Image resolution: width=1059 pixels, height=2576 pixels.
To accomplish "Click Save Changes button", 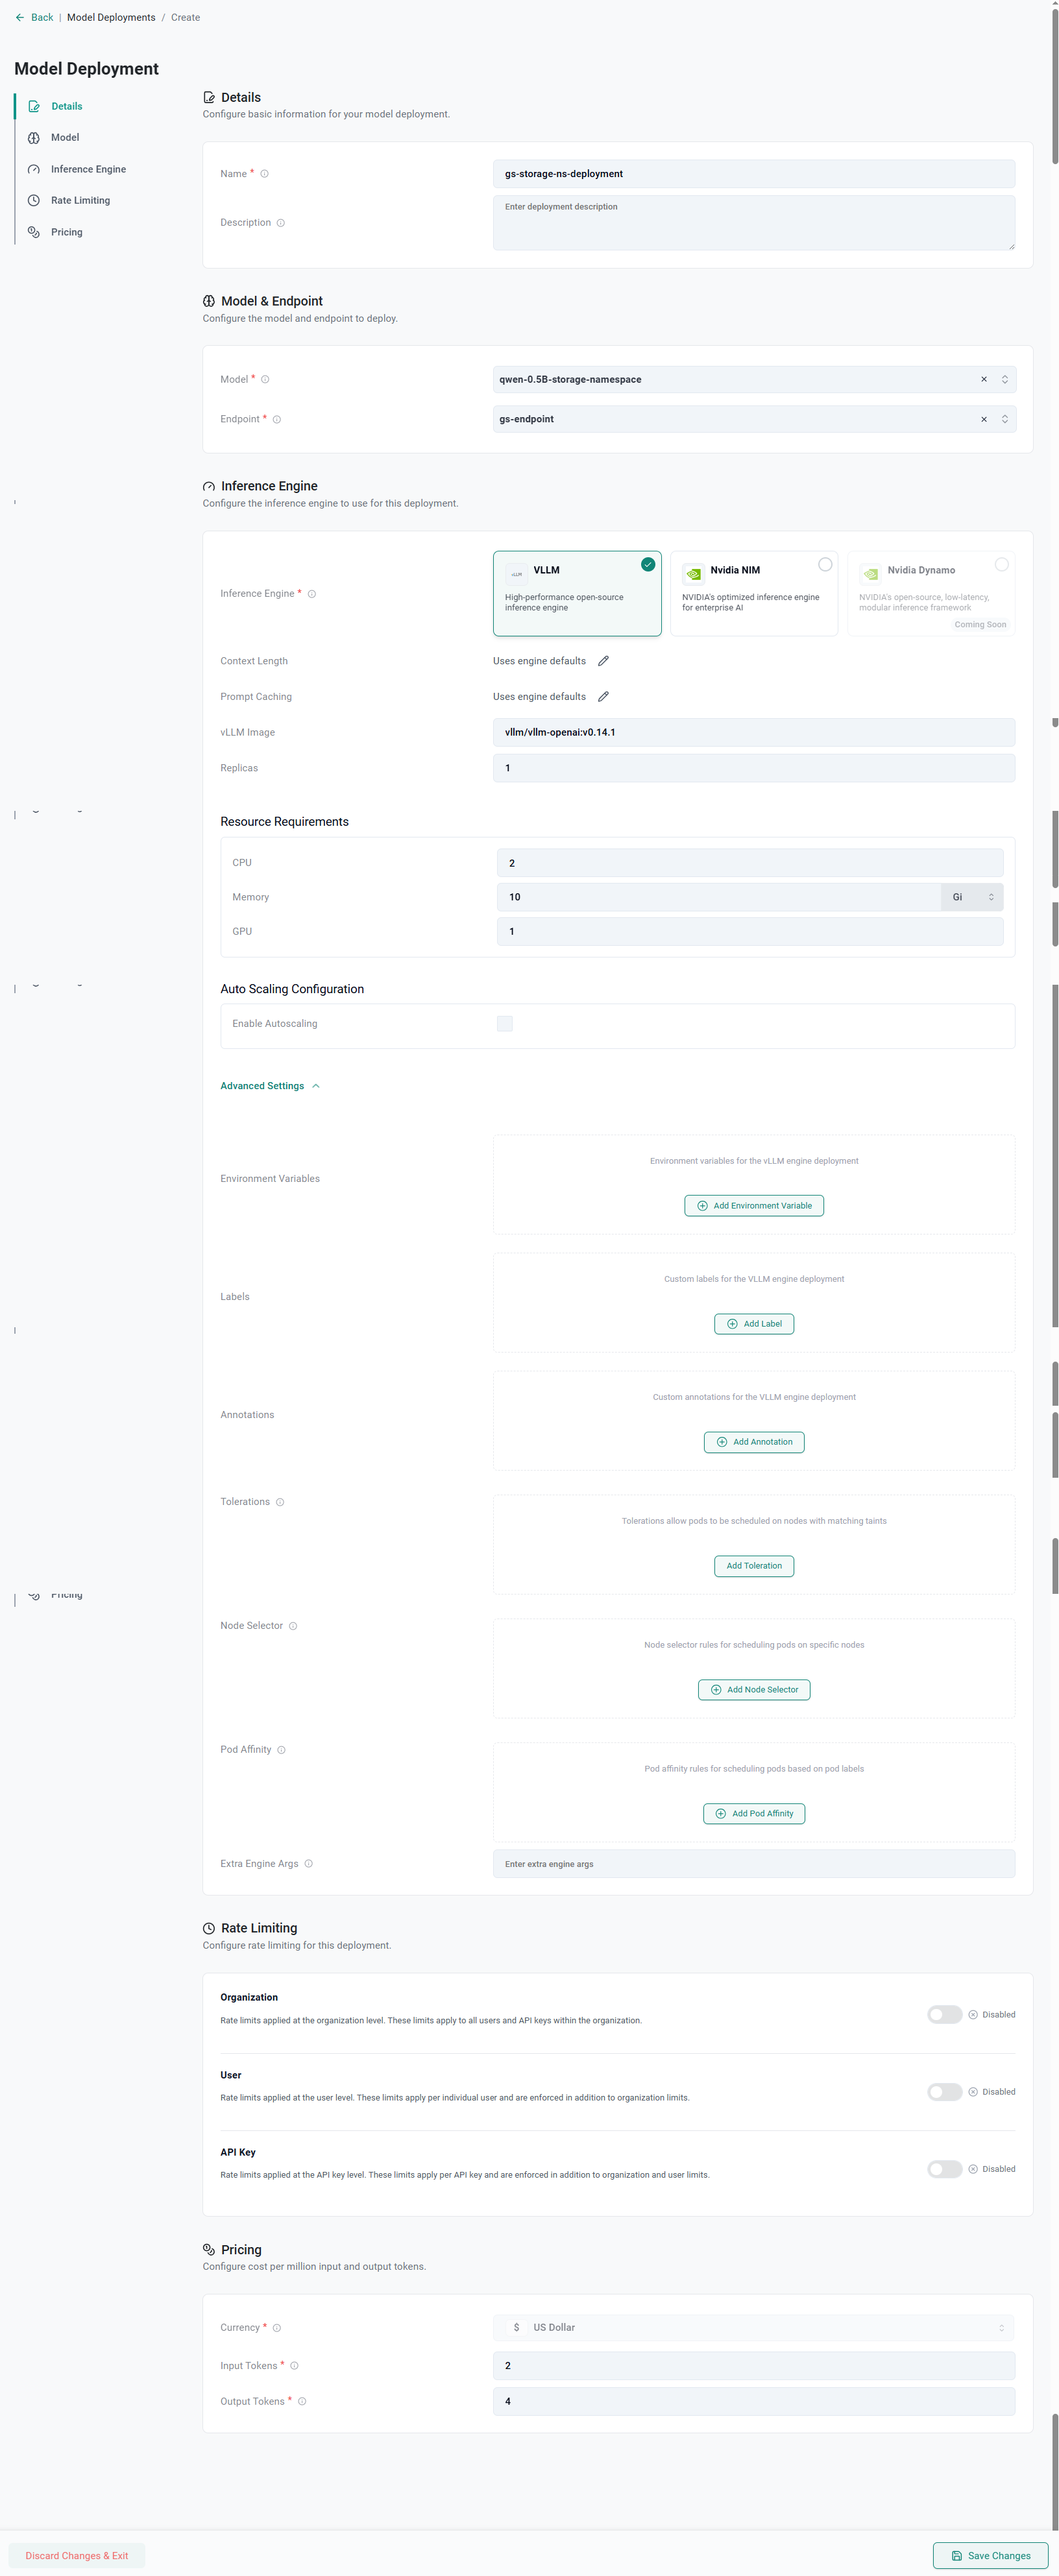I will pyautogui.click(x=989, y=2556).
